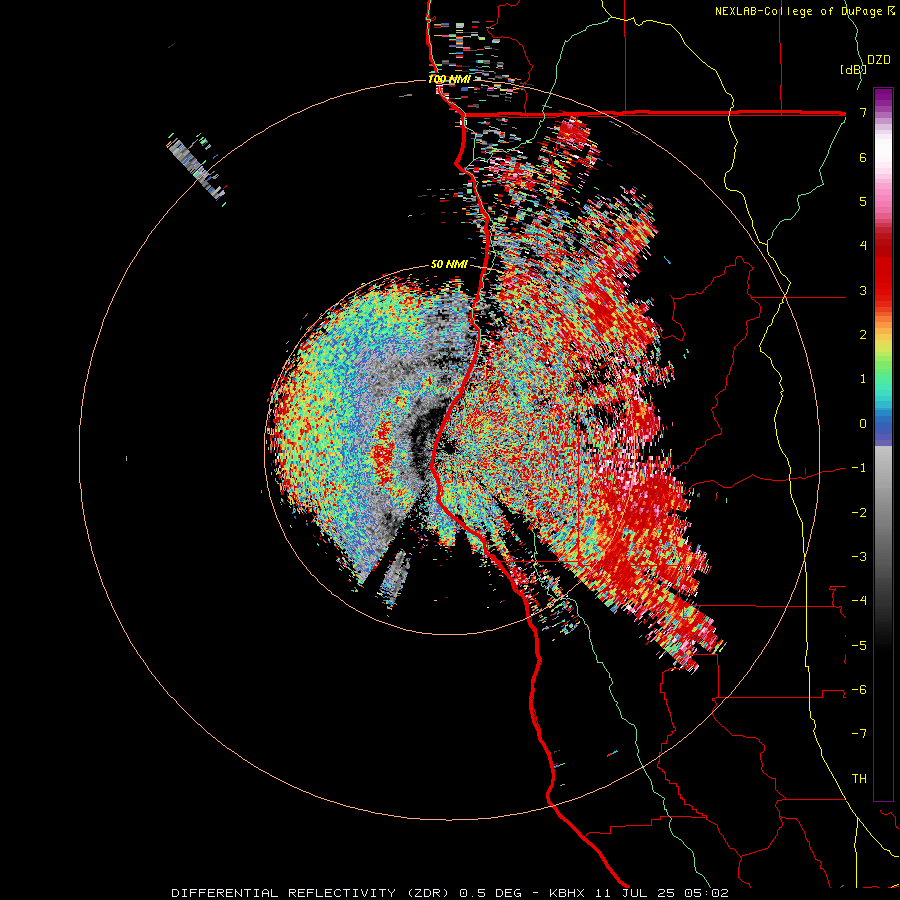Click the 4 tick label on color scale
Viewport: 900px width, 900px height.
coord(863,246)
